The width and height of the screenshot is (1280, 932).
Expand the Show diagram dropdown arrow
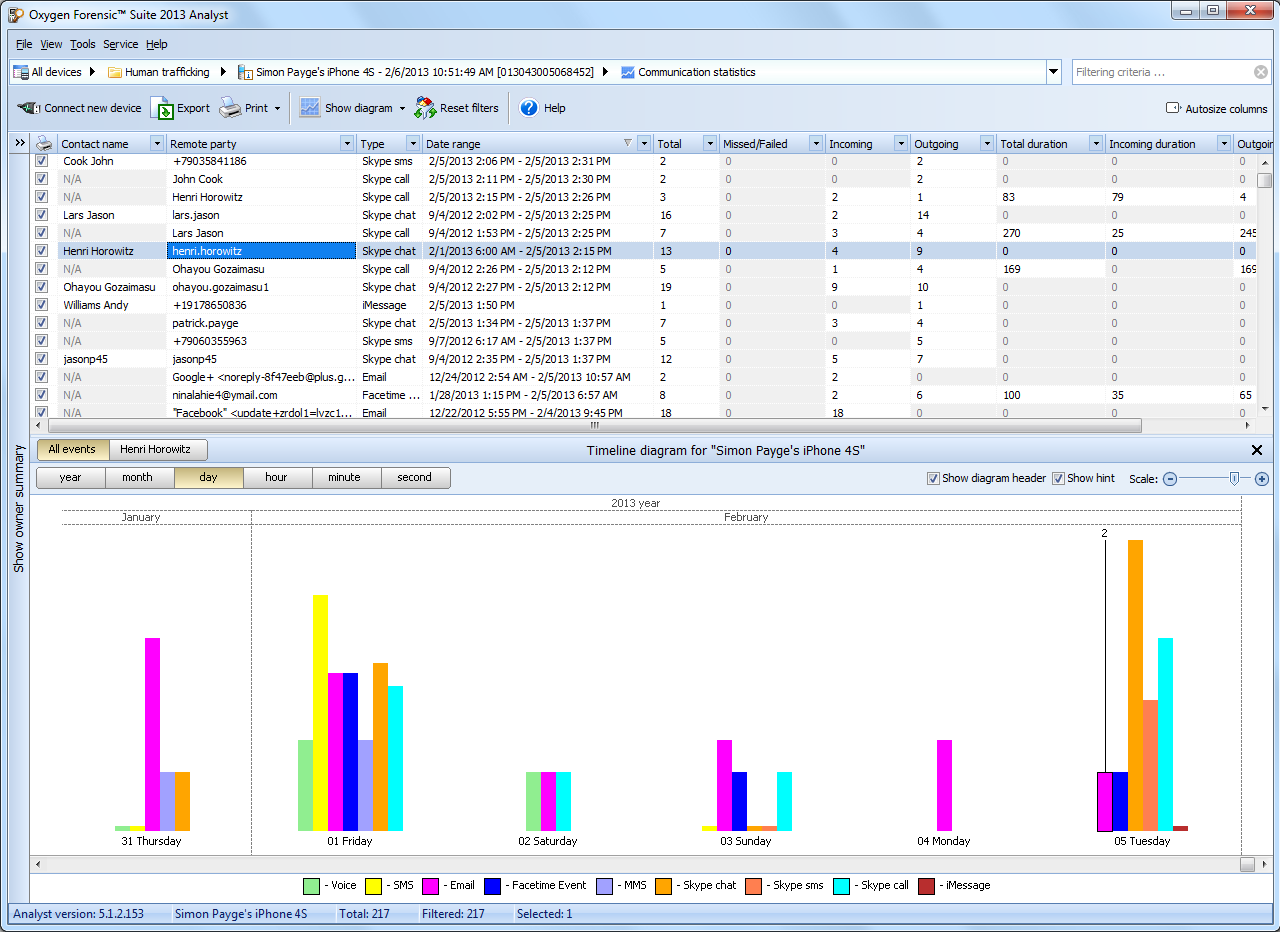[402, 108]
